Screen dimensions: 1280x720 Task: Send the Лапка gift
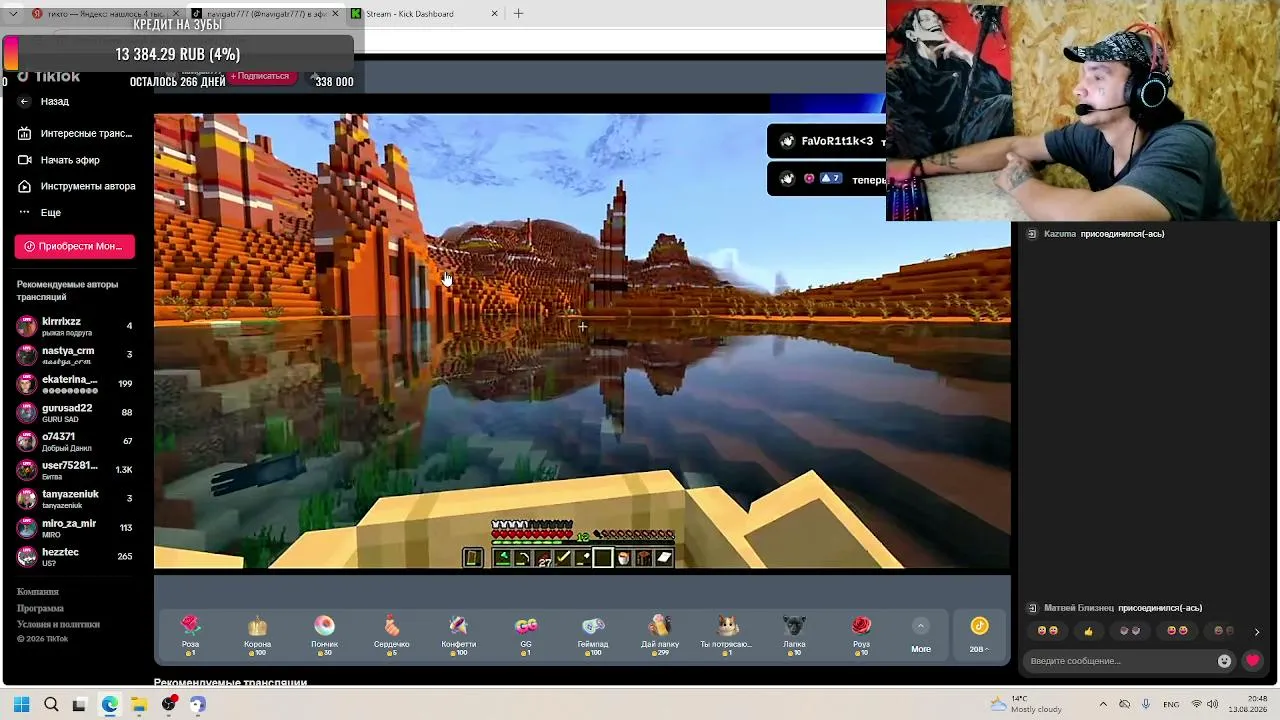click(x=794, y=634)
